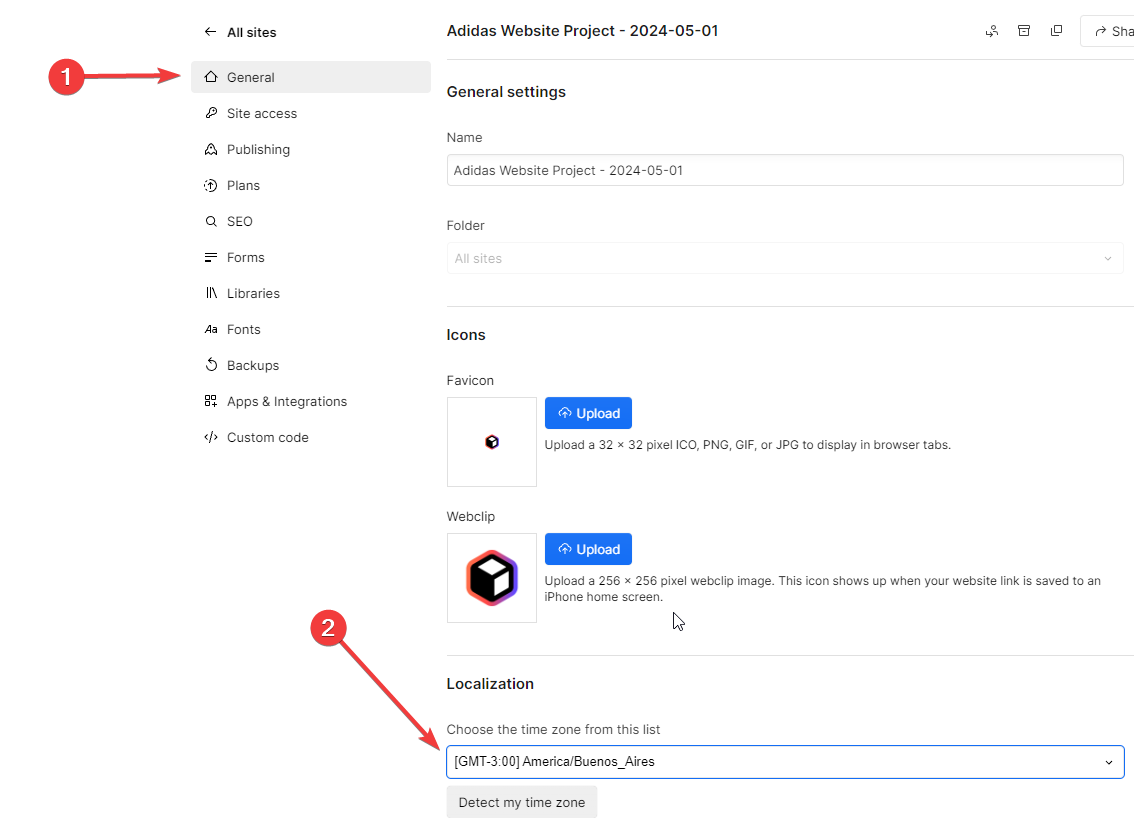Open Apps & Integrations settings
The image size is (1134, 818).
coord(311,401)
